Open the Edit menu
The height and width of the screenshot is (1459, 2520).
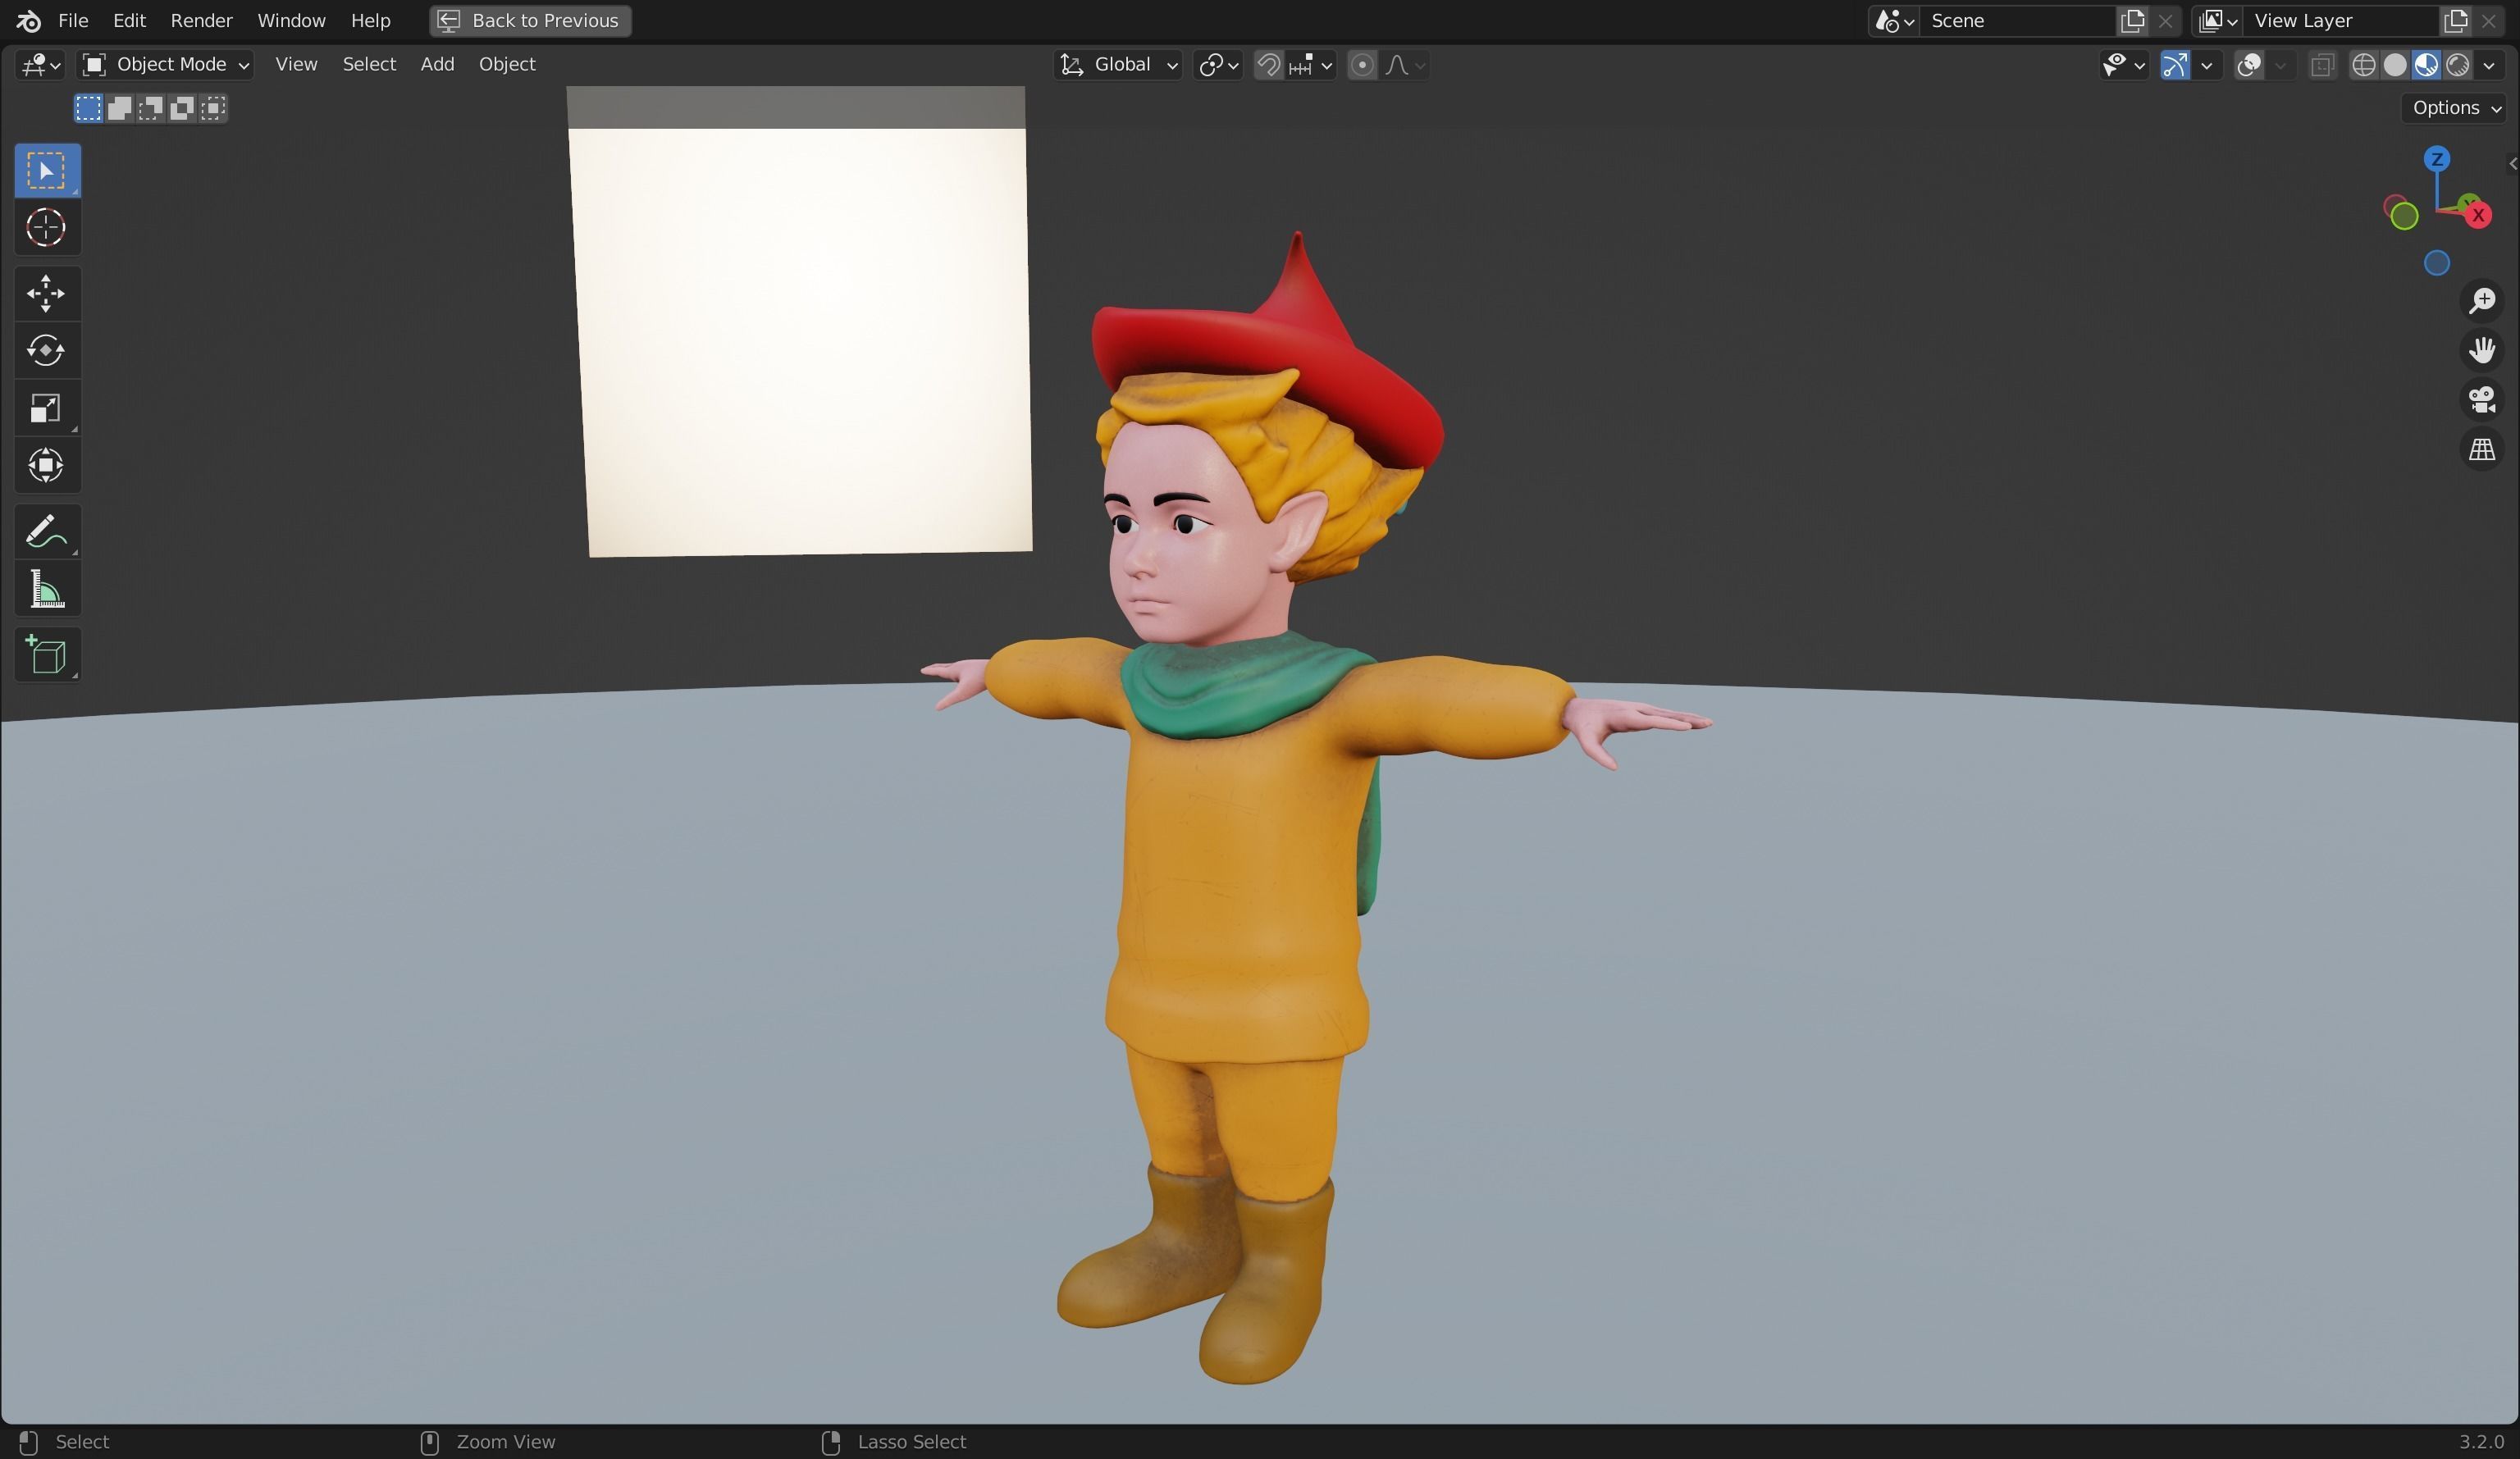coord(129,20)
